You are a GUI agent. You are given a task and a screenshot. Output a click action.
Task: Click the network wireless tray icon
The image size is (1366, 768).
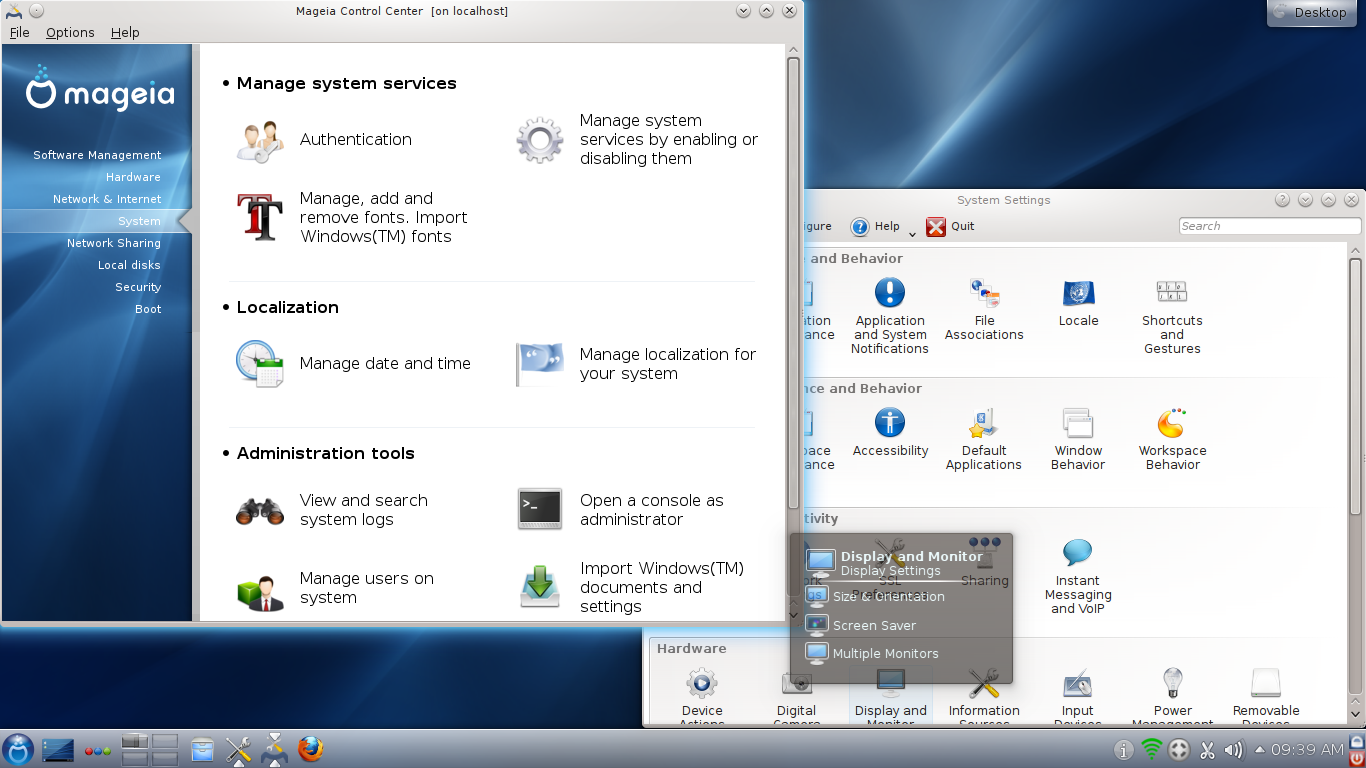point(1152,749)
